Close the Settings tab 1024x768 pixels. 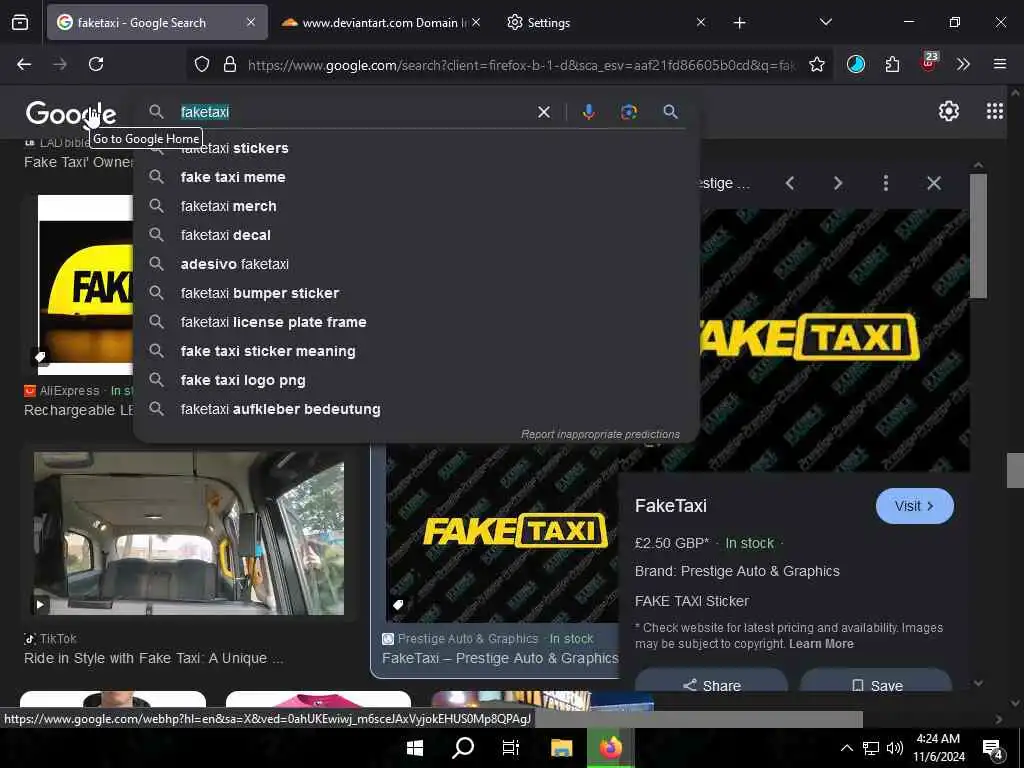point(701,23)
